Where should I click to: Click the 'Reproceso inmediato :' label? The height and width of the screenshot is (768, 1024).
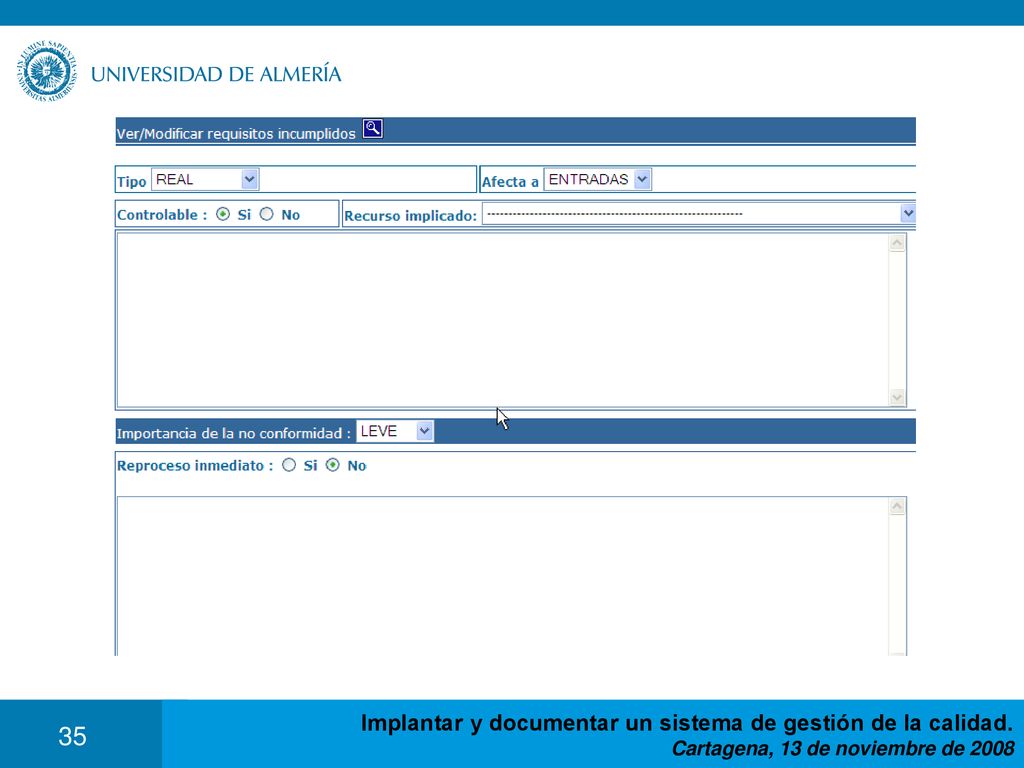click(x=195, y=466)
